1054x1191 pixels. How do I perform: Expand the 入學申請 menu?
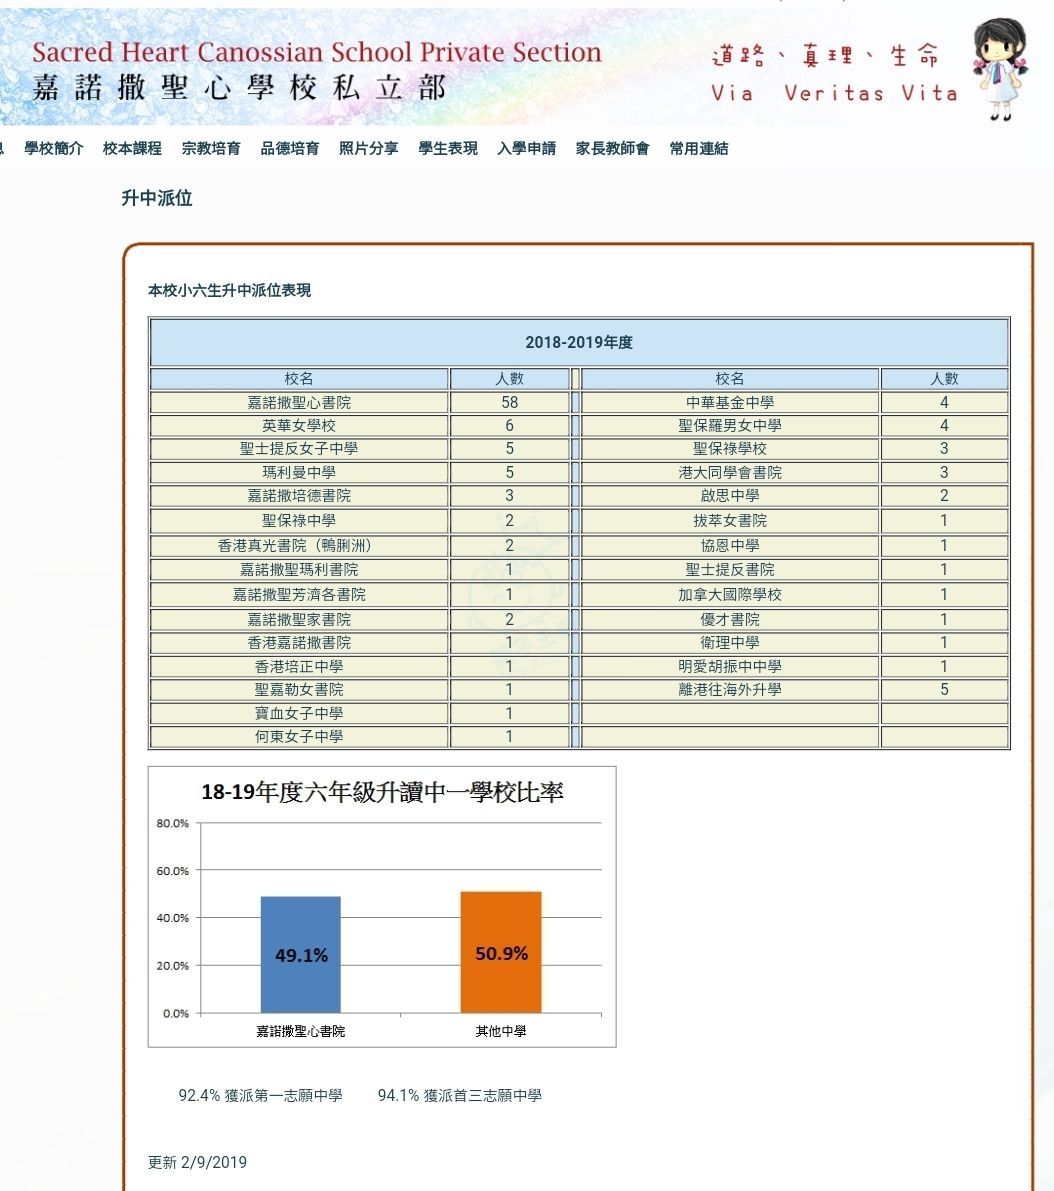(x=526, y=148)
